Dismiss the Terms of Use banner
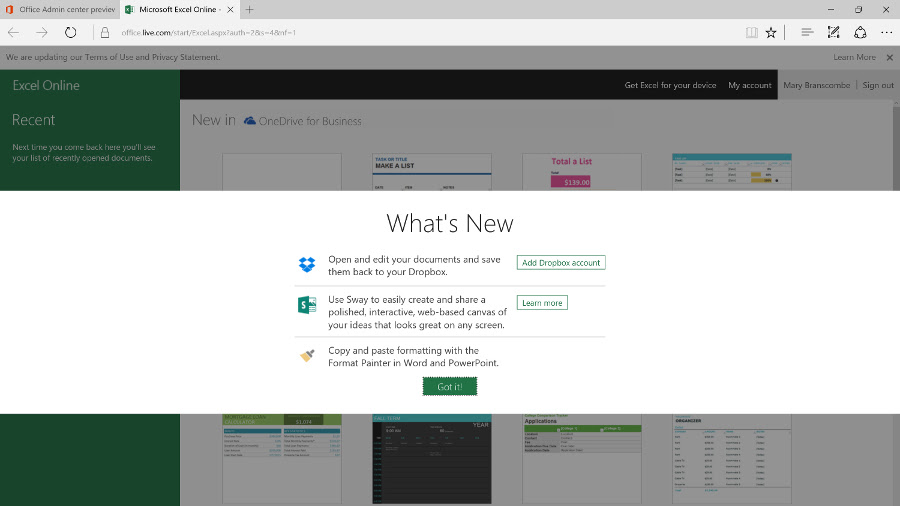Image resolution: width=900 pixels, height=506 pixels. point(890,57)
